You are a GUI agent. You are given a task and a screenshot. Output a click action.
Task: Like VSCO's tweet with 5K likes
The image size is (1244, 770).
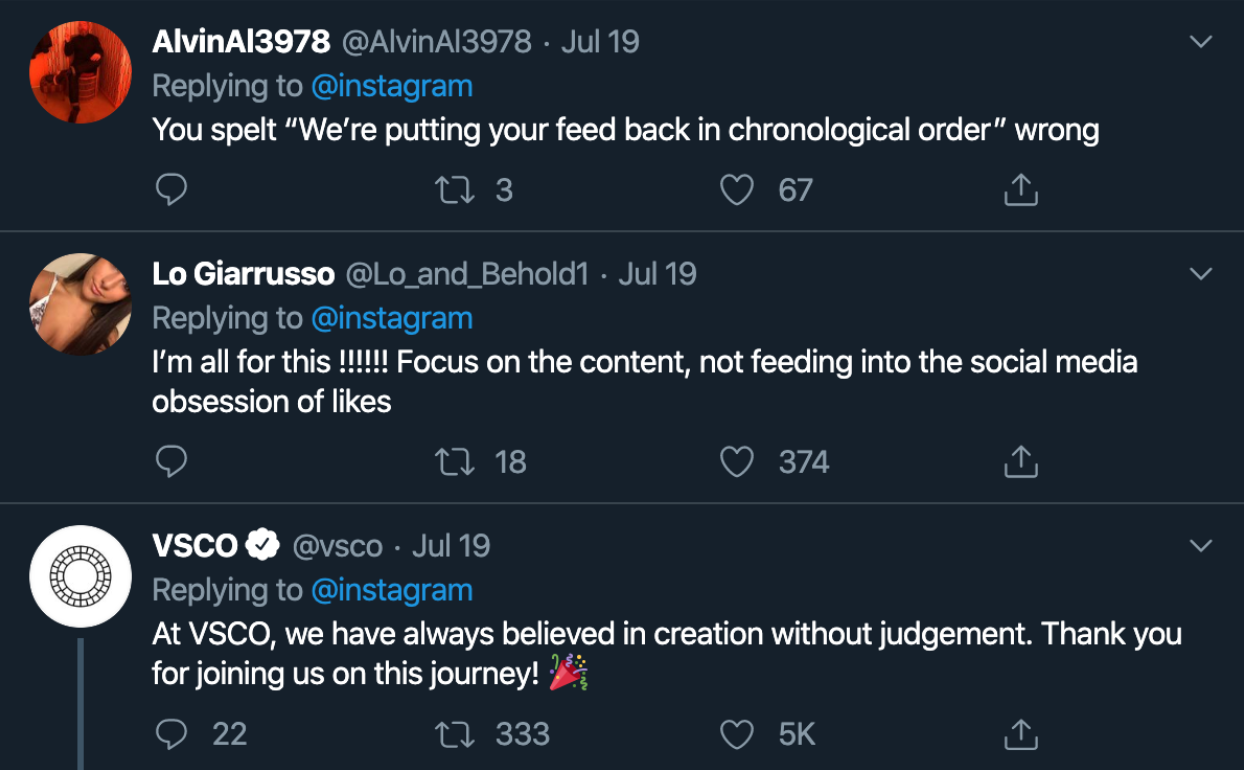[737, 735]
